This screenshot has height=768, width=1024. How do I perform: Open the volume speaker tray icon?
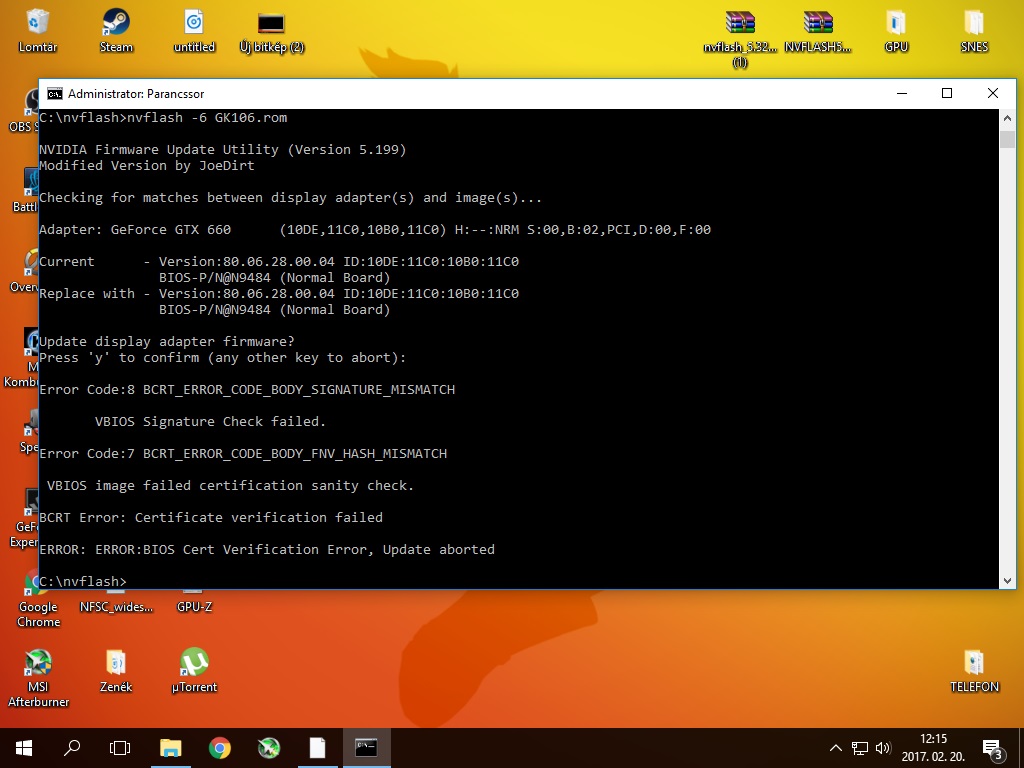(883, 748)
